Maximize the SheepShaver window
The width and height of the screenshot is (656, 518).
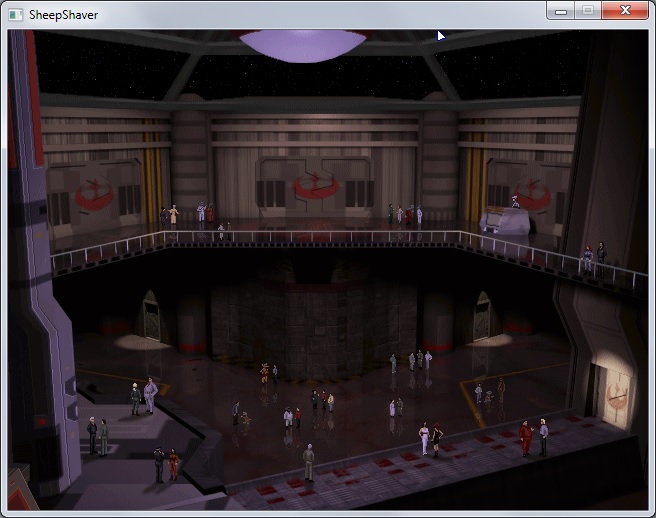588,11
